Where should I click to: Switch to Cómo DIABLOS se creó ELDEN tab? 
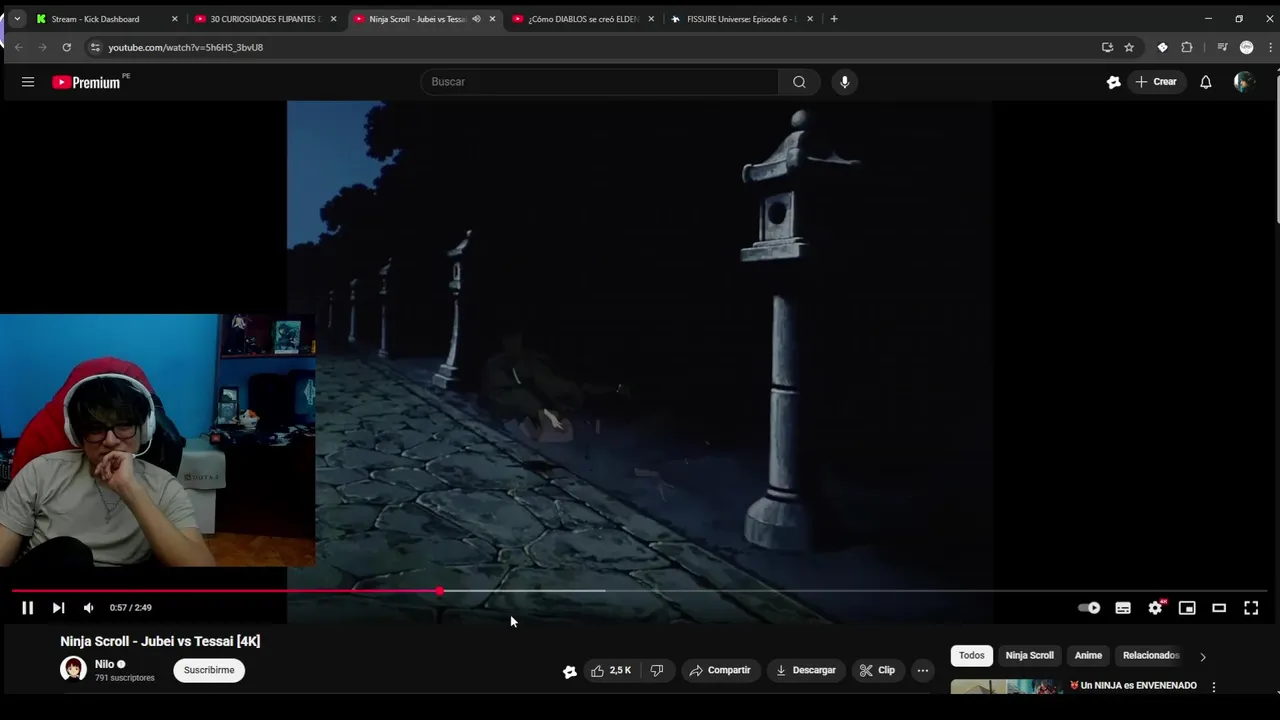pos(582,19)
